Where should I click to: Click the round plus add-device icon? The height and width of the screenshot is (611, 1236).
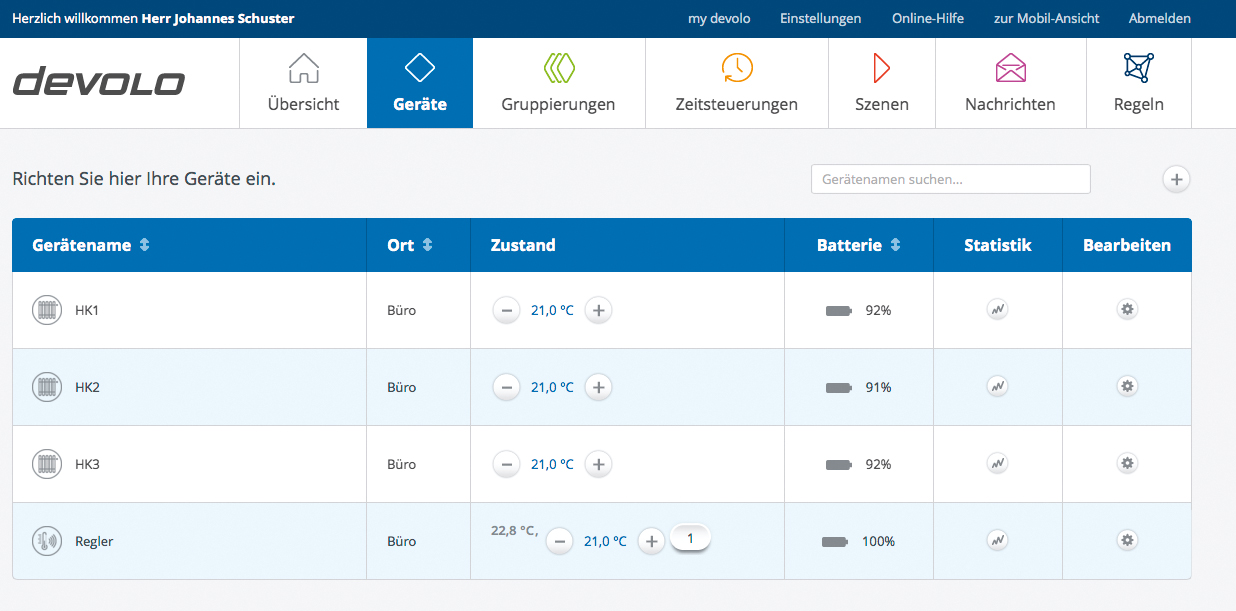point(1176,179)
